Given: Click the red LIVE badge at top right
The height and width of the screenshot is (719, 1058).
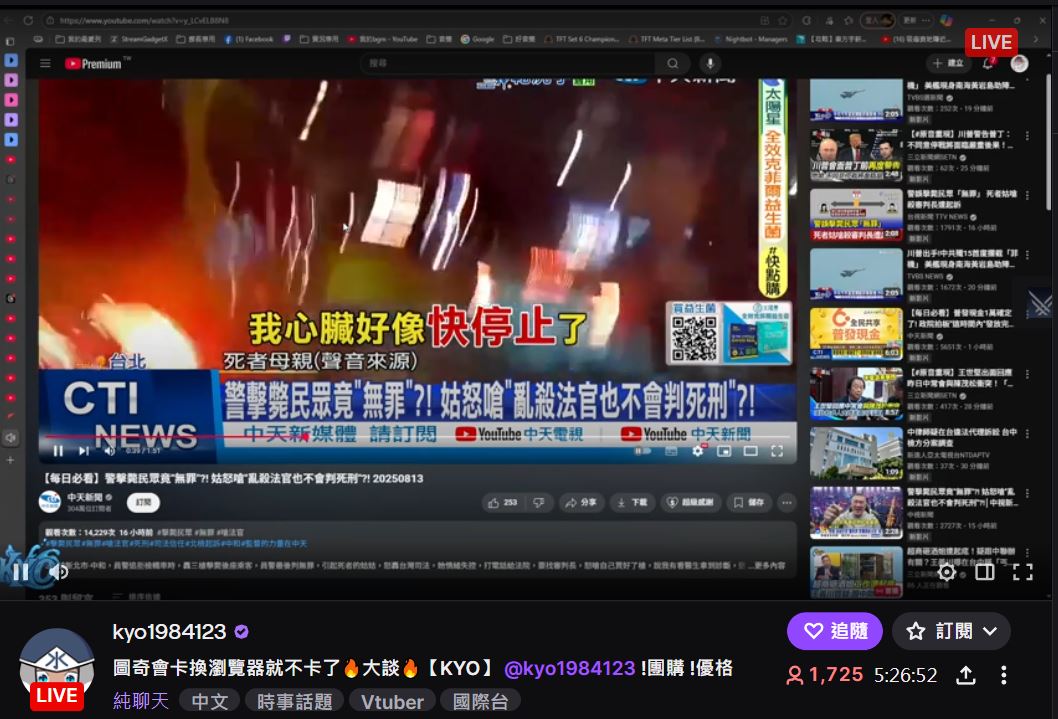Looking at the screenshot, I should (x=991, y=42).
